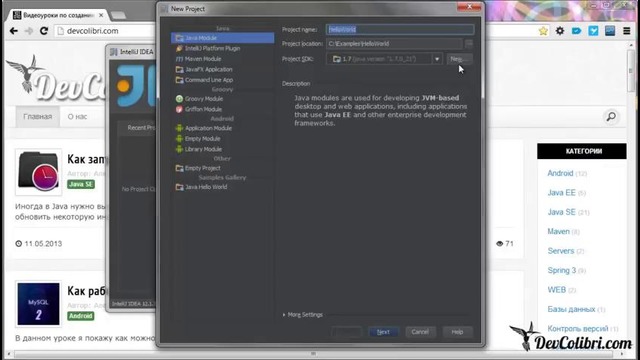
Task: Click the Java Module folder icon
Action: click(x=179, y=38)
